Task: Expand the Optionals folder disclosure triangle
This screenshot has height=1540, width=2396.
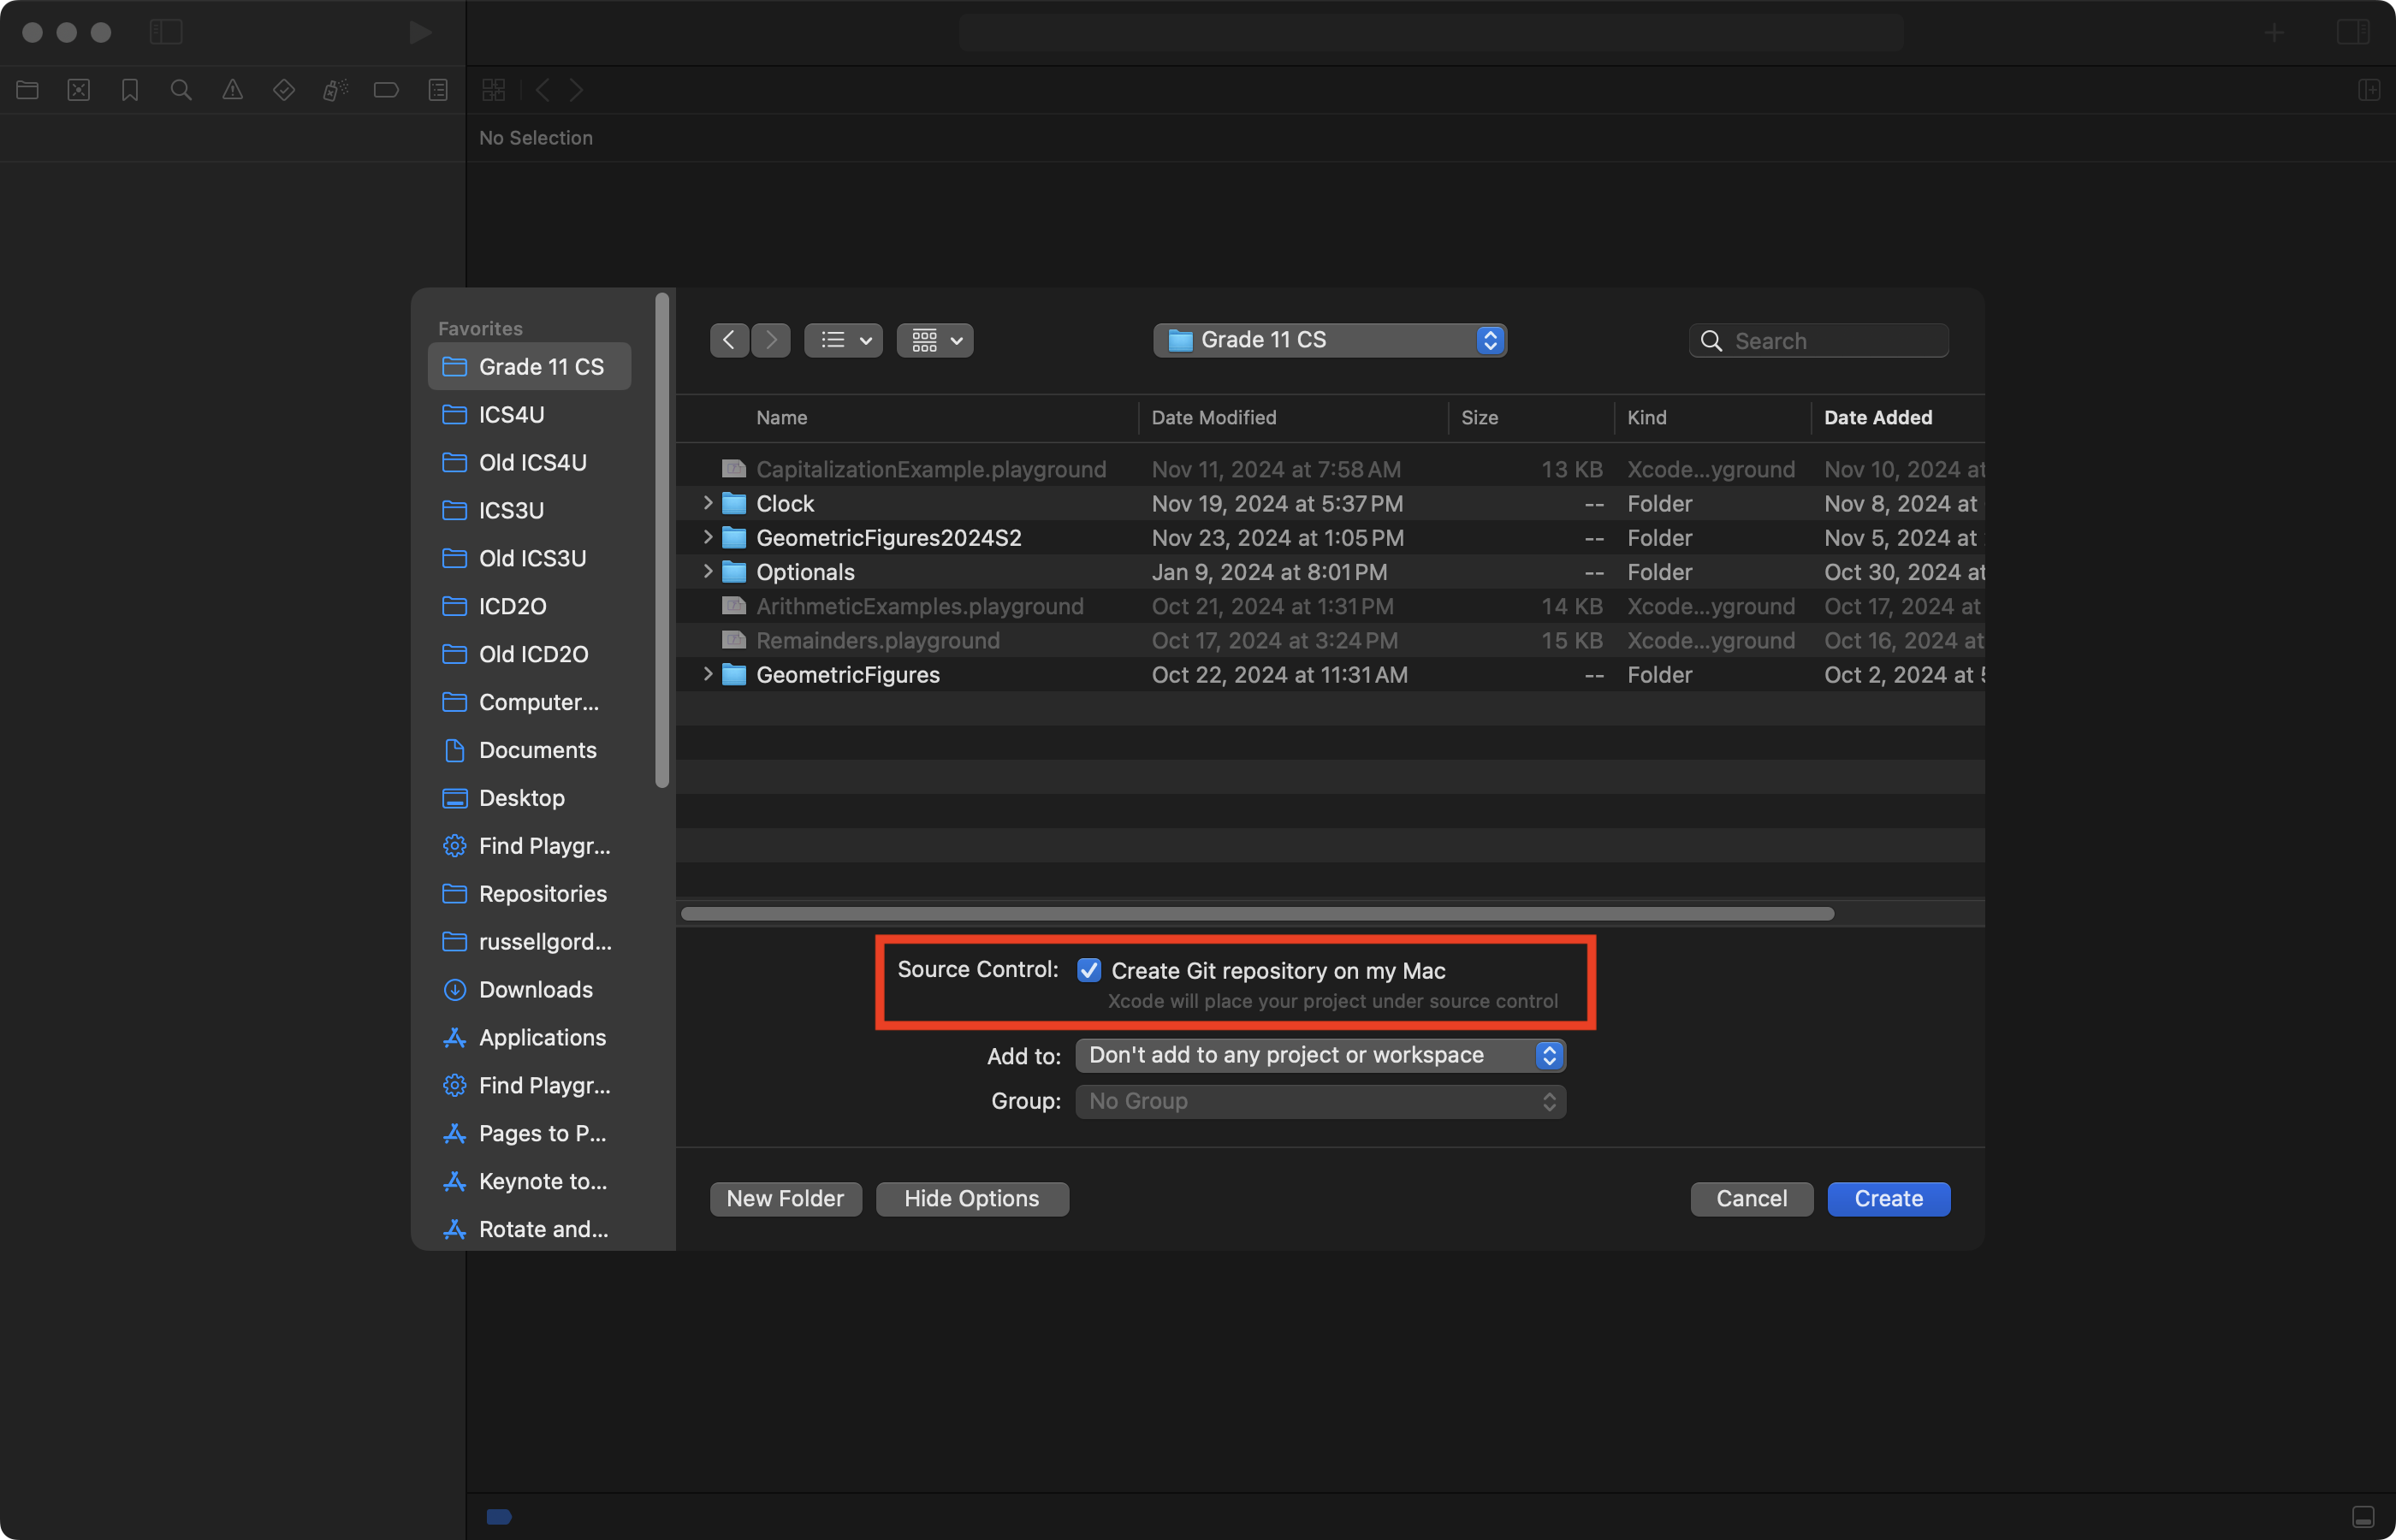Action: (x=708, y=571)
